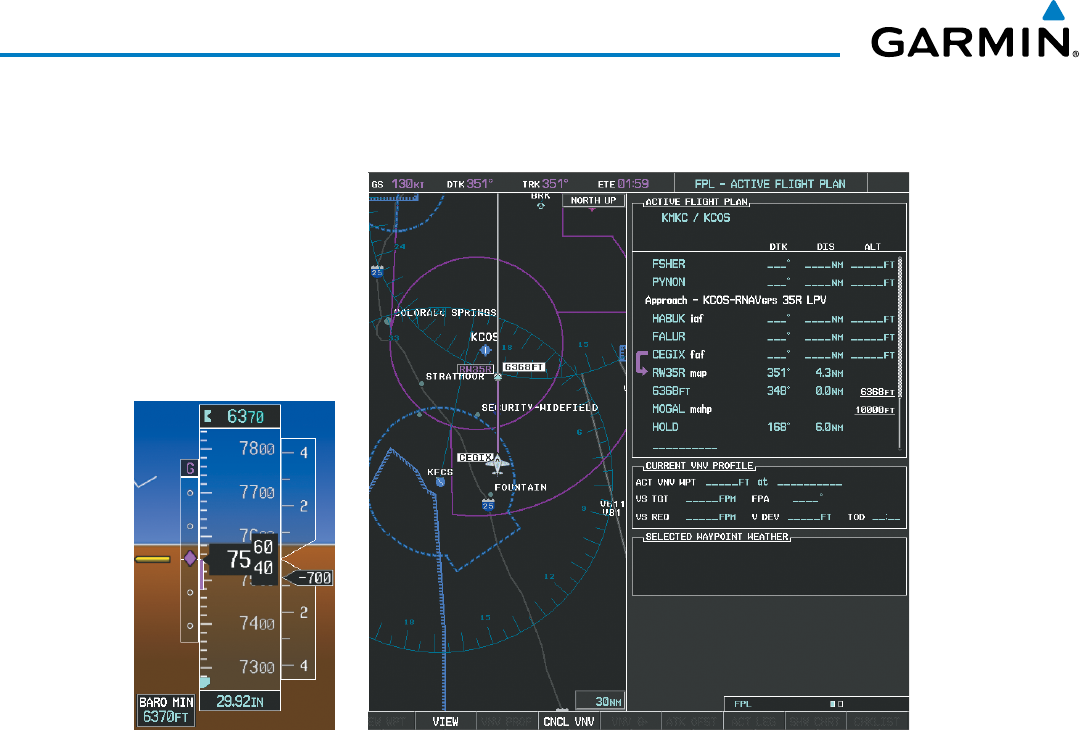Image resolution: width=1080 pixels, height=730 pixels.
Task: Click the 30NM map range box
Action: 600,701
